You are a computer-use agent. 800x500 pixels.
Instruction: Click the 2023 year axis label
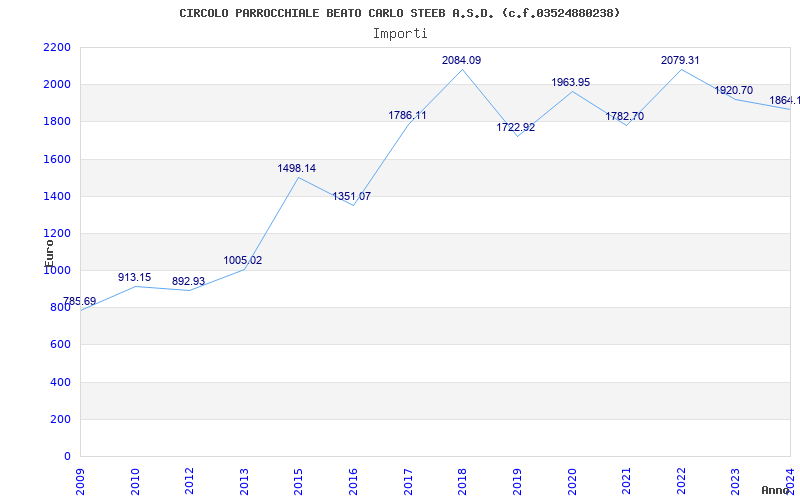[x=735, y=481]
